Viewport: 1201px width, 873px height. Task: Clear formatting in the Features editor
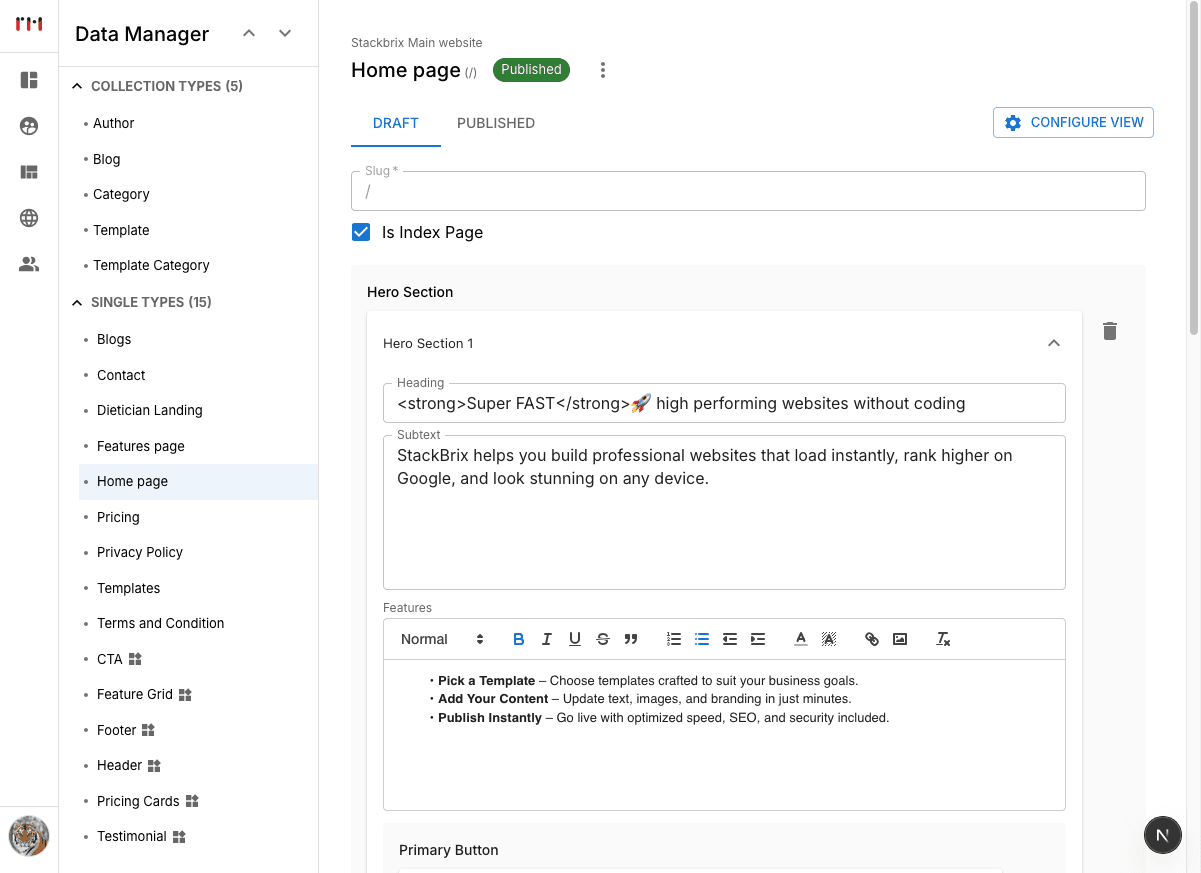[x=943, y=639]
